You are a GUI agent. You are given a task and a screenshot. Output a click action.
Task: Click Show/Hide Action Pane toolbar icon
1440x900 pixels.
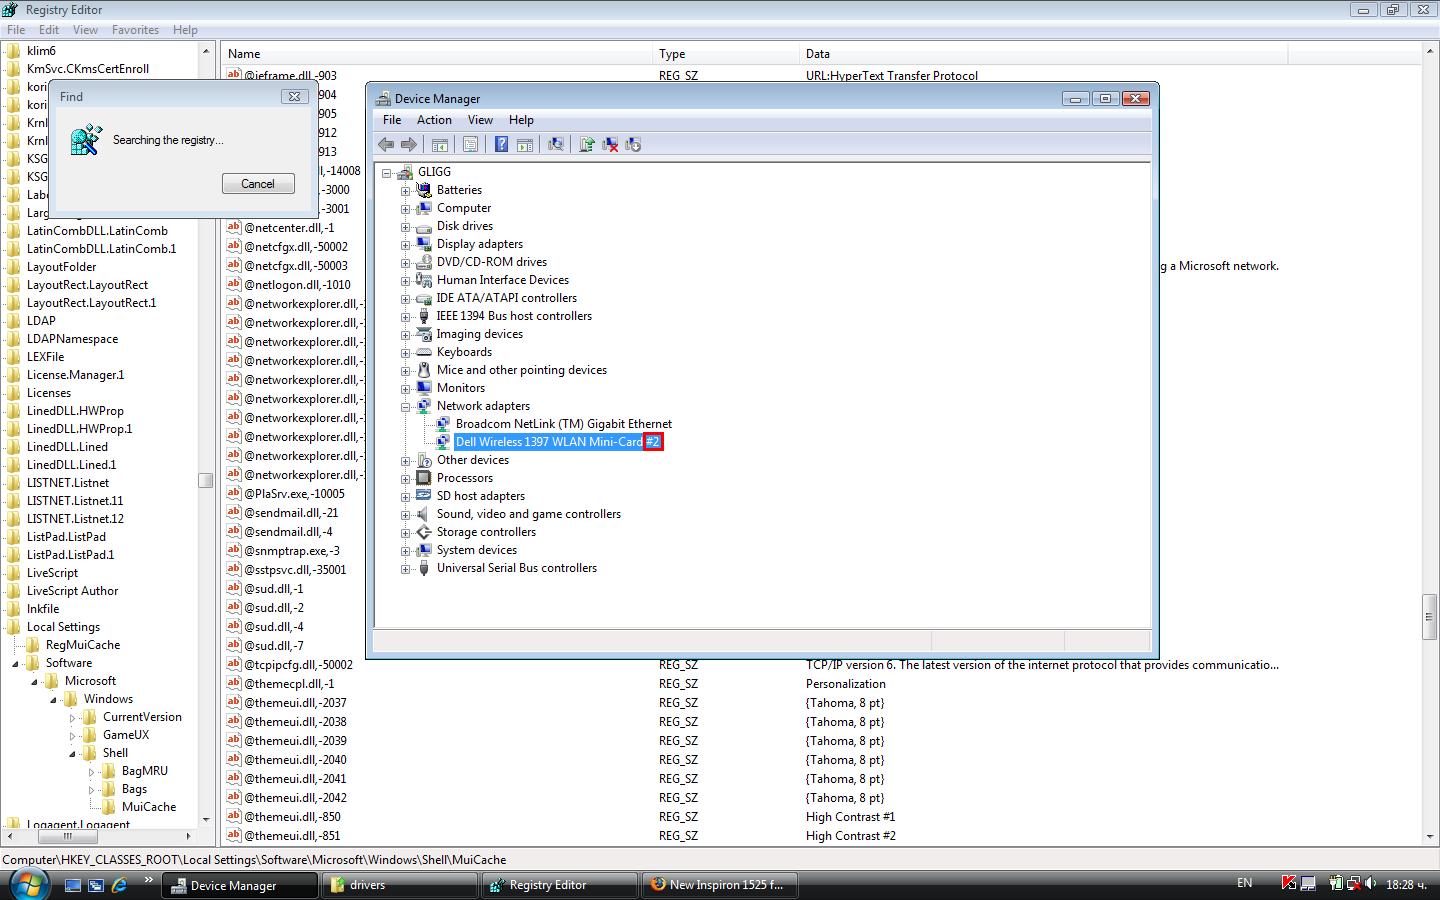[524, 145]
